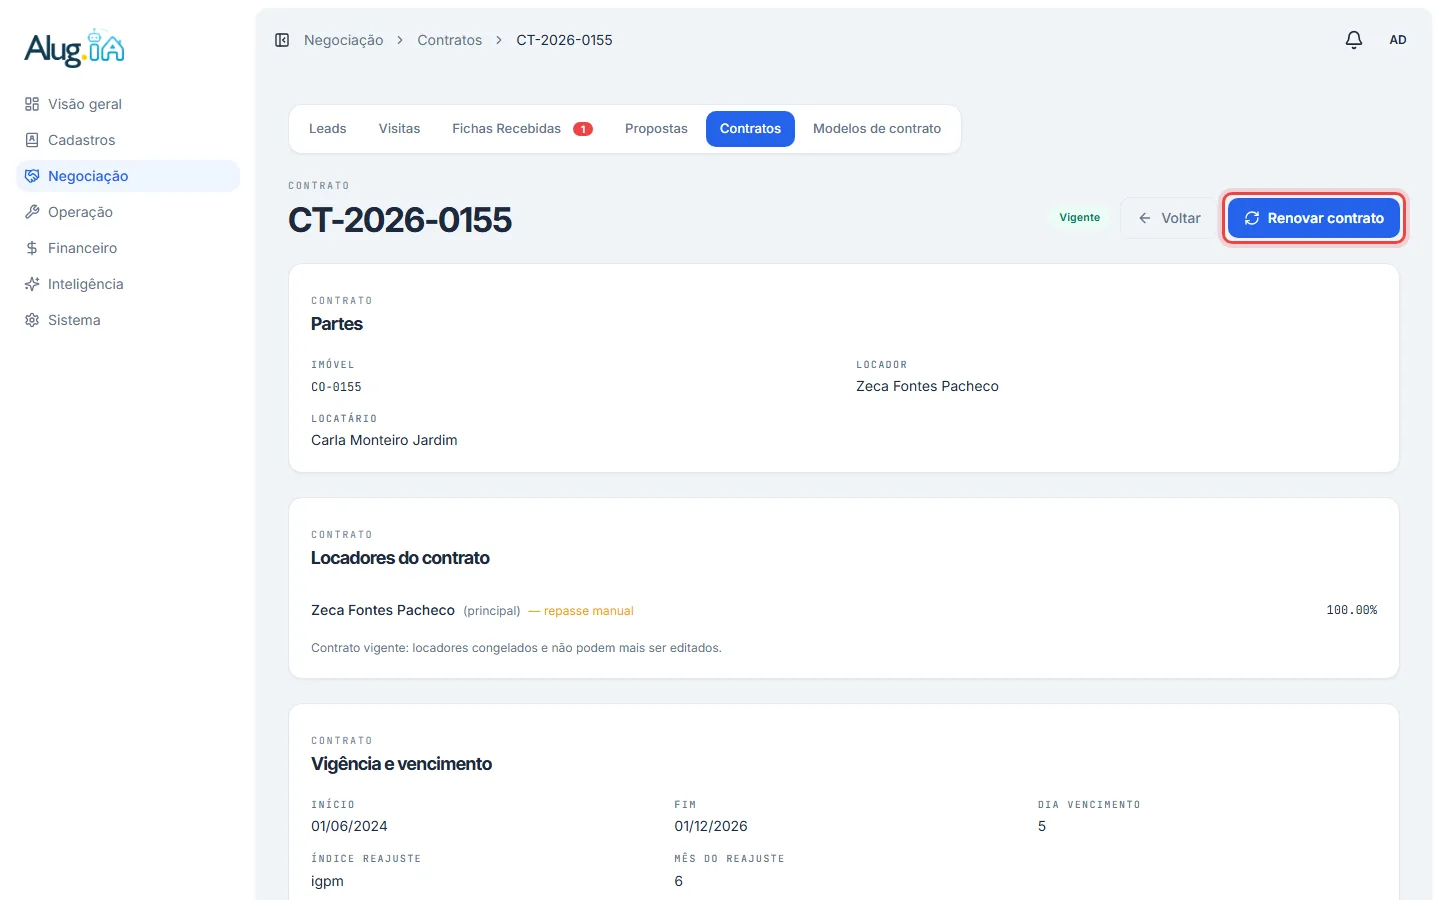
Task: Open the Fichas Recebidas tab
Action: coord(522,129)
